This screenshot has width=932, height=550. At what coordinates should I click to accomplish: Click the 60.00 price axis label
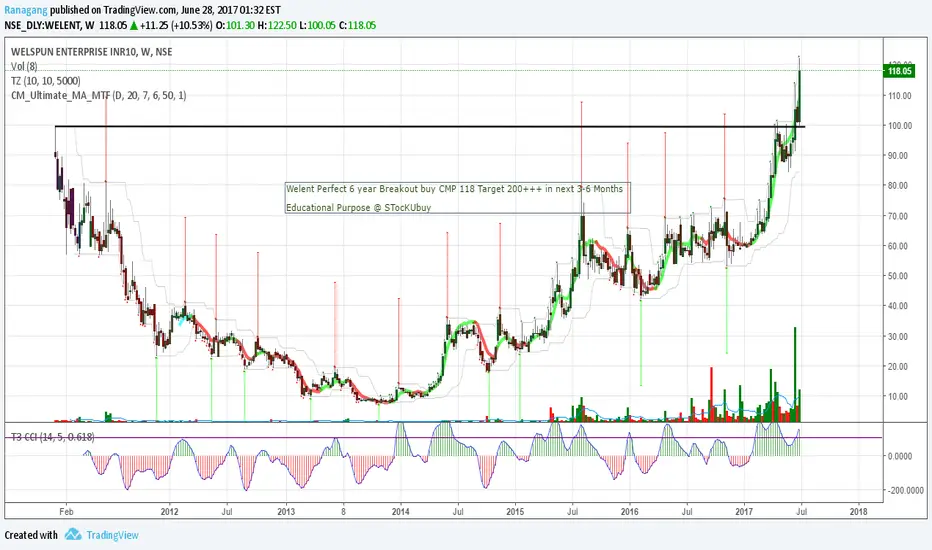[x=898, y=246]
